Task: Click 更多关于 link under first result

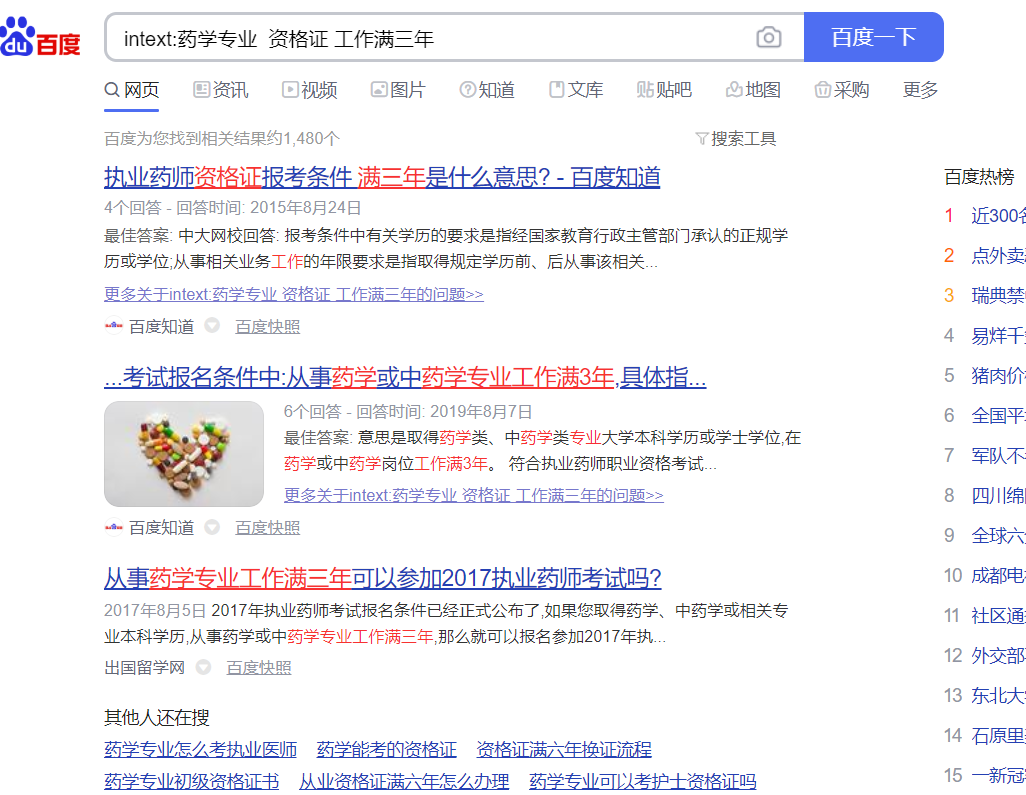Action: tap(294, 294)
